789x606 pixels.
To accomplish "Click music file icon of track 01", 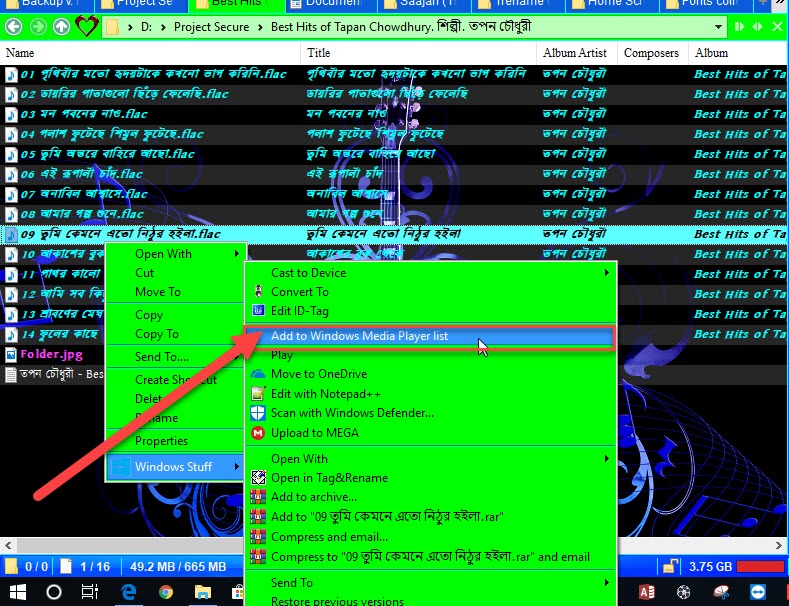I will (x=11, y=74).
